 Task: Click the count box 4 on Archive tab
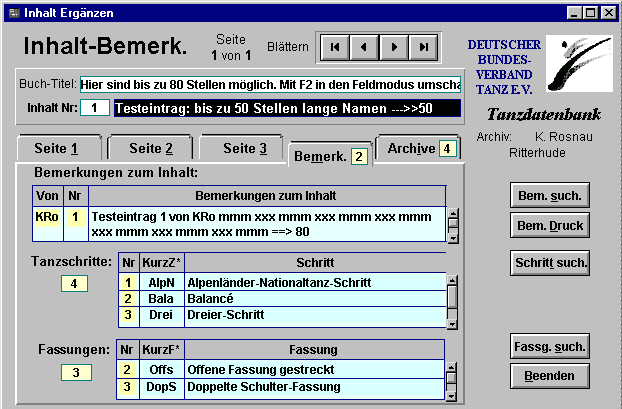click(x=447, y=149)
